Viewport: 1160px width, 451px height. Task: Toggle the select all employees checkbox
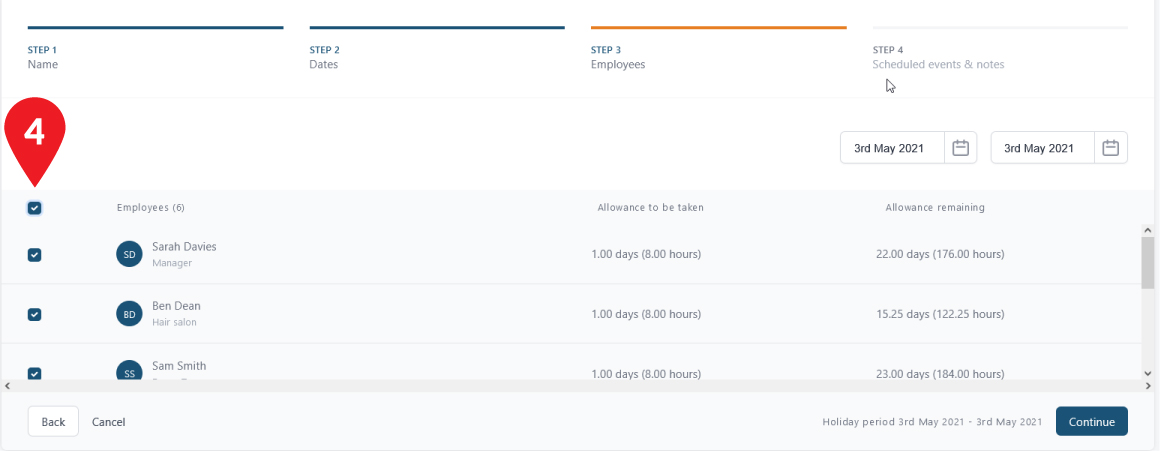click(x=34, y=208)
